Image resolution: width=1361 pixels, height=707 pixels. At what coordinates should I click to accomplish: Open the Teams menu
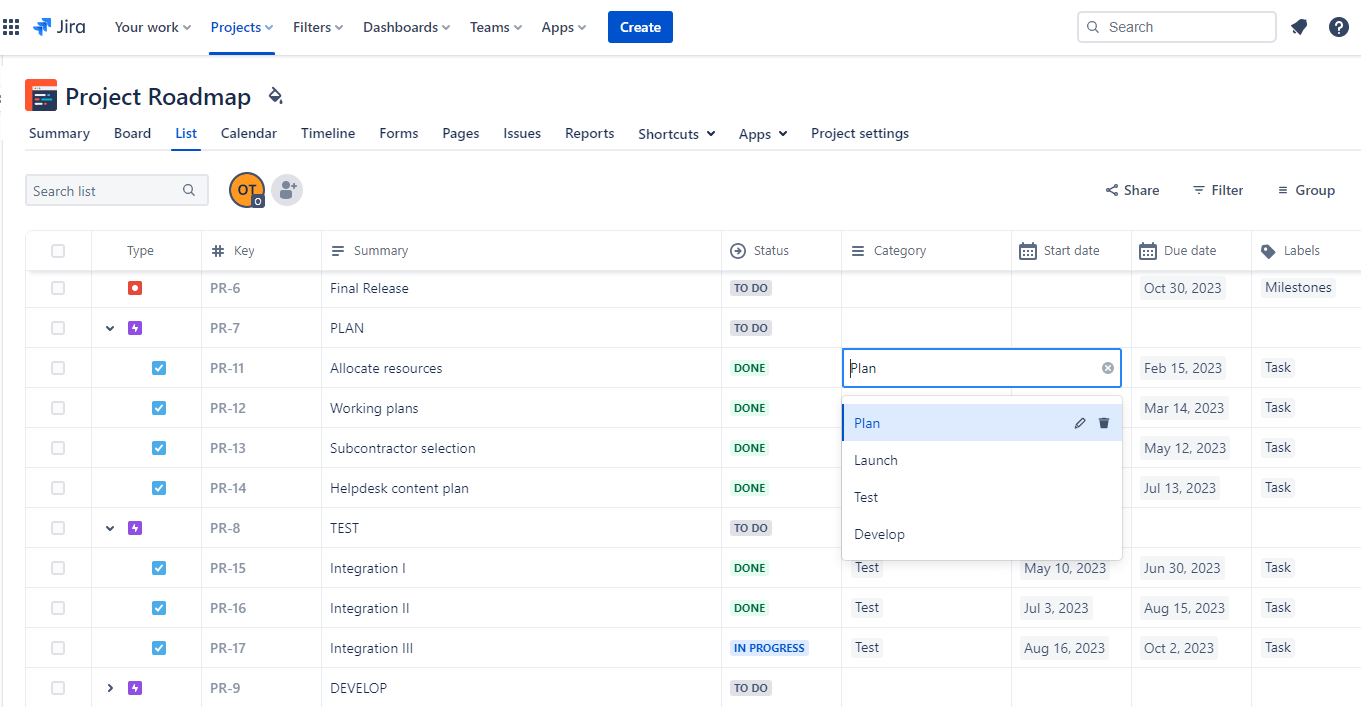click(x=495, y=27)
